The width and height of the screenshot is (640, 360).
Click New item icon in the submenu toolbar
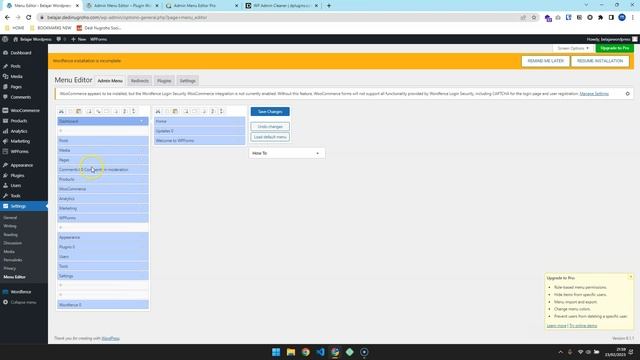186,111
